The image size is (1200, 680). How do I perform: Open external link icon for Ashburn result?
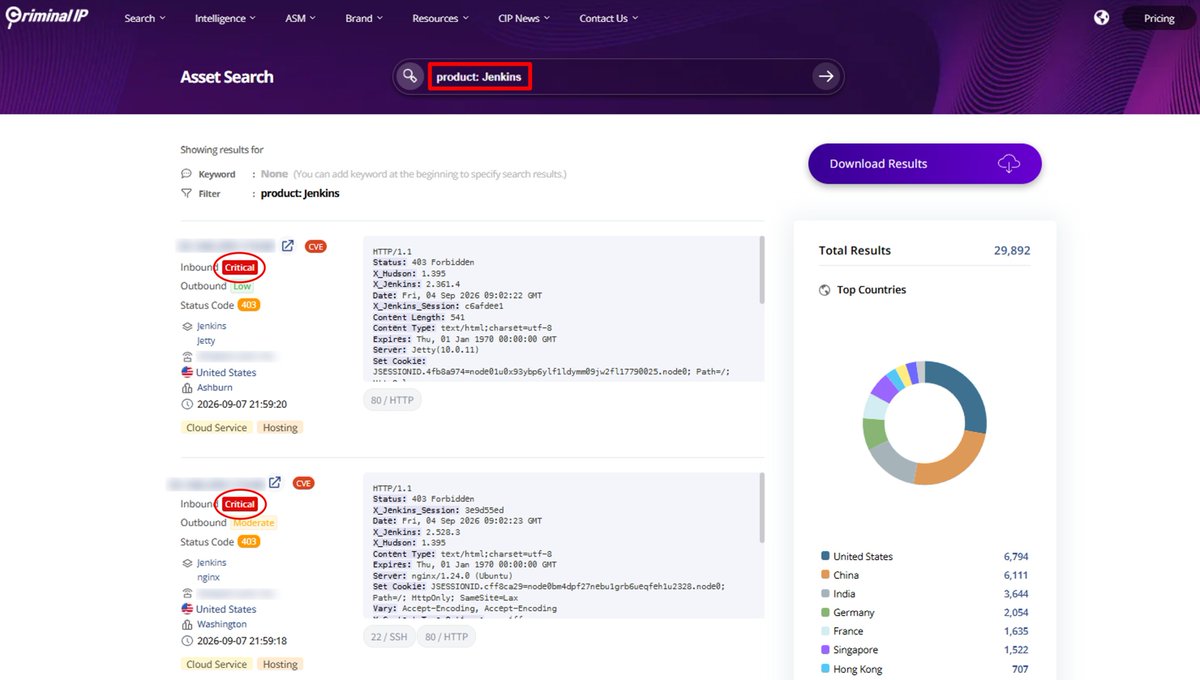(x=287, y=245)
